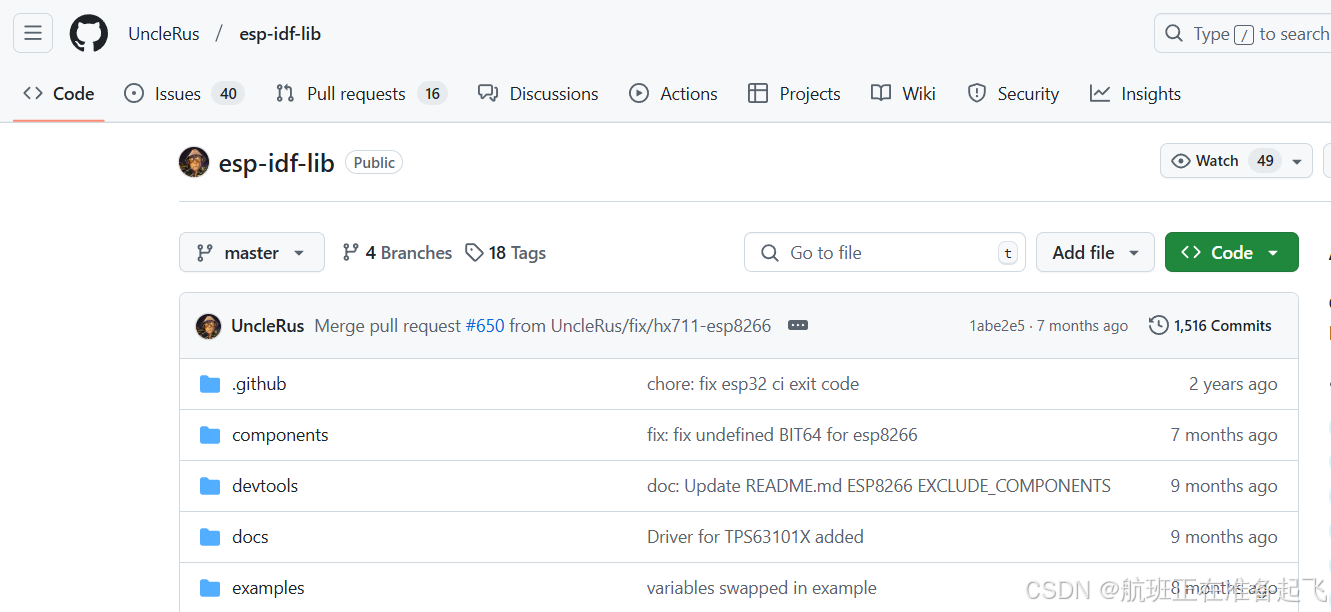
Task: Expand commit message ellipsis button
Action: click(798, 326)
